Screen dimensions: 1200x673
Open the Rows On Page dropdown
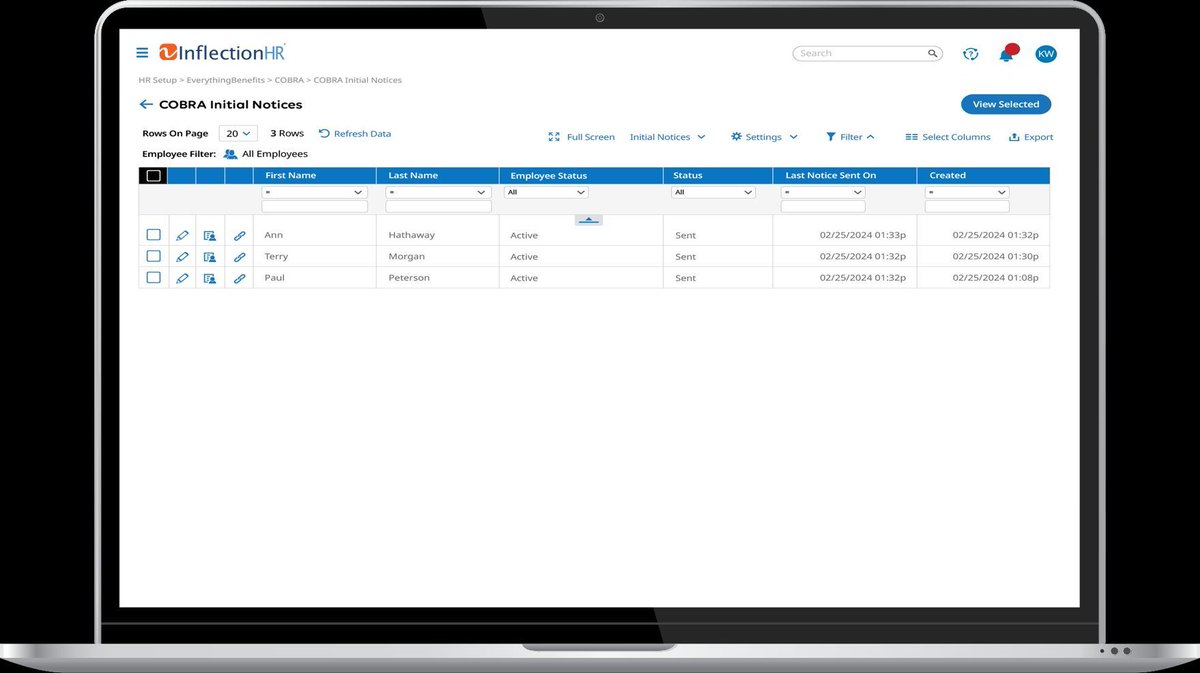tap(238, 133)
